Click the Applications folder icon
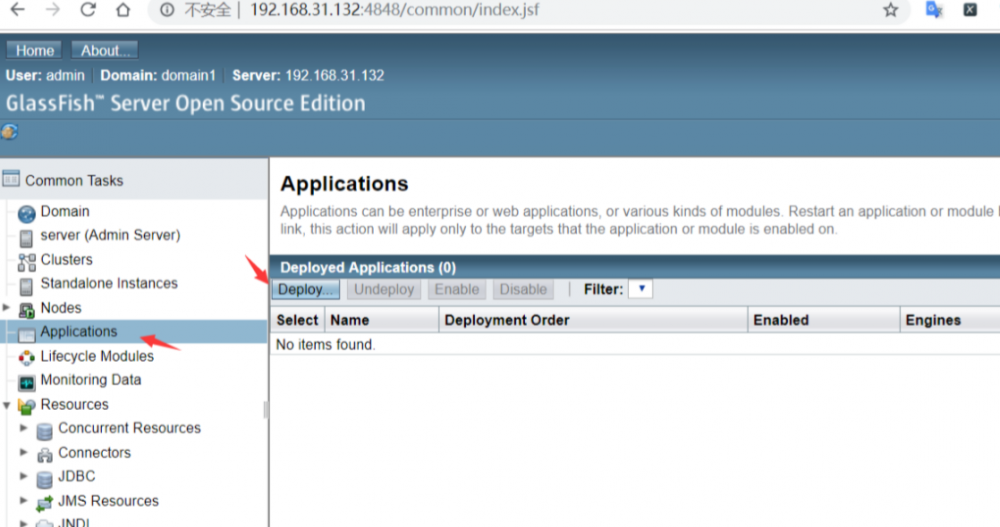The height and width of the screenshot is (527, 1000). tap(27, 334)
